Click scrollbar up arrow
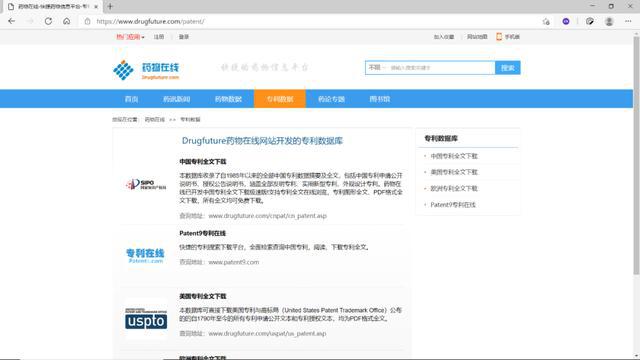 pos(636,33)
